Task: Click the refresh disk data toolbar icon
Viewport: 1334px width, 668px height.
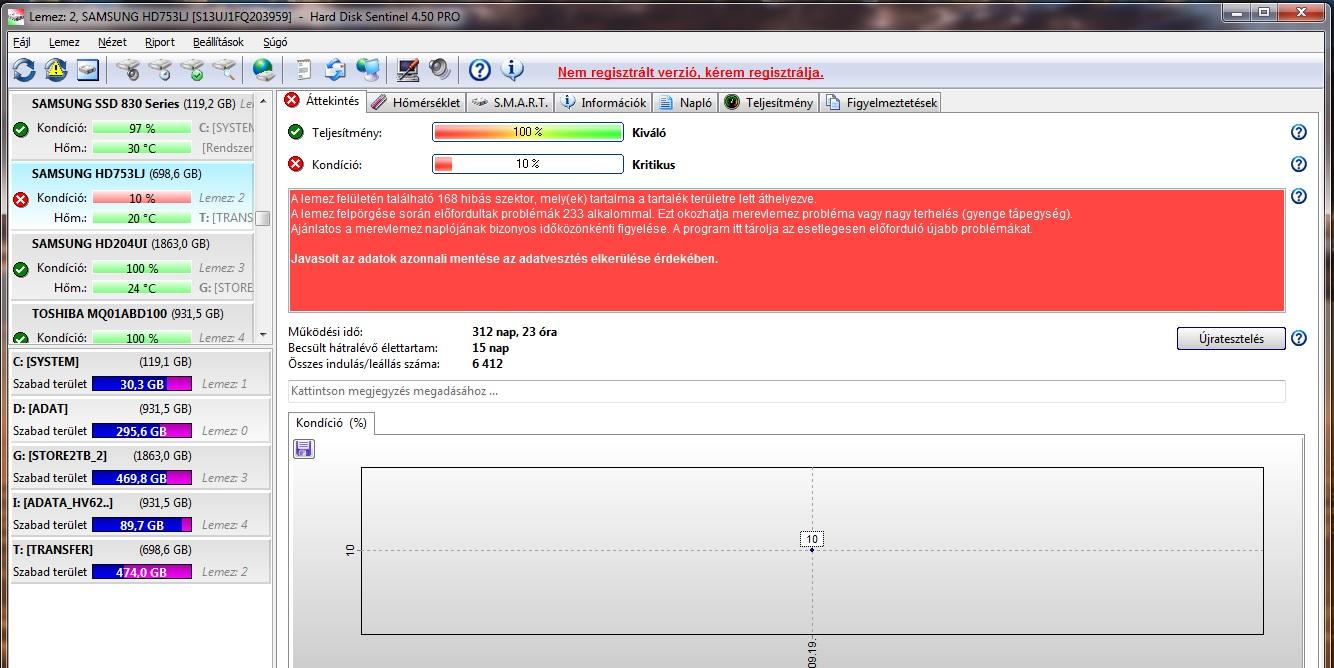Action: pyautogui.click(x=24, y=70)
